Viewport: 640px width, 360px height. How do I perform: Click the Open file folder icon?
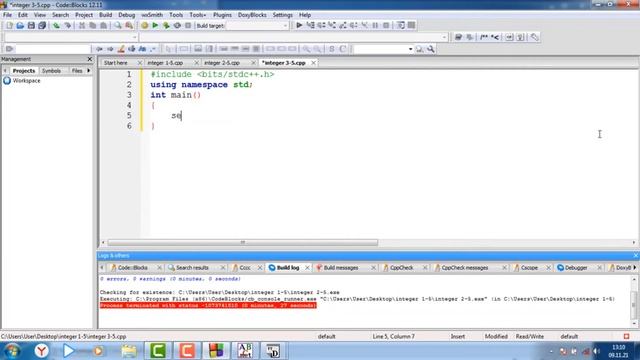[x=20, y=25]
